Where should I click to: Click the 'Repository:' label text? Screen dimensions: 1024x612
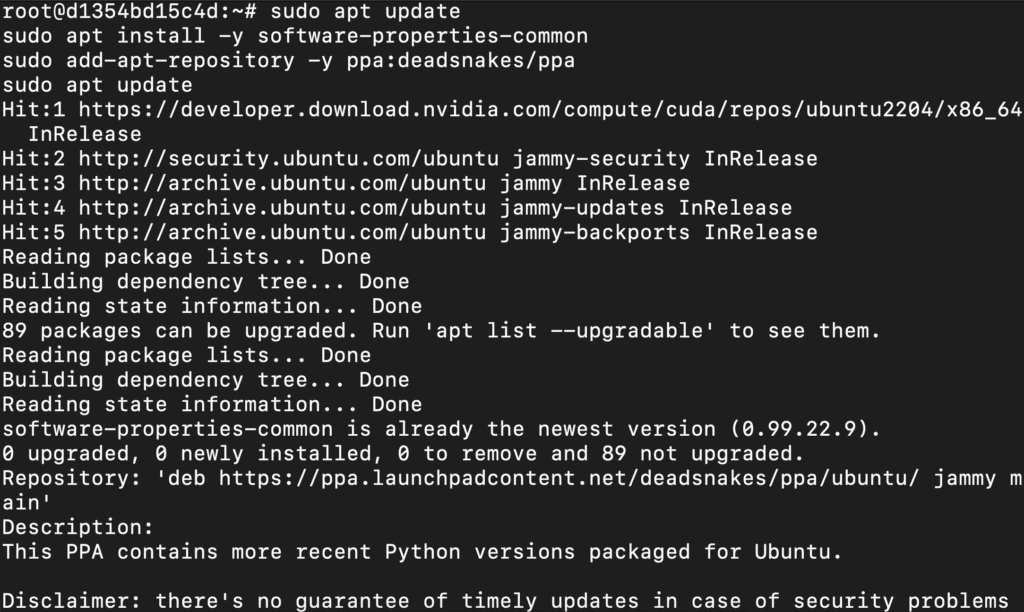coord(72,478)
